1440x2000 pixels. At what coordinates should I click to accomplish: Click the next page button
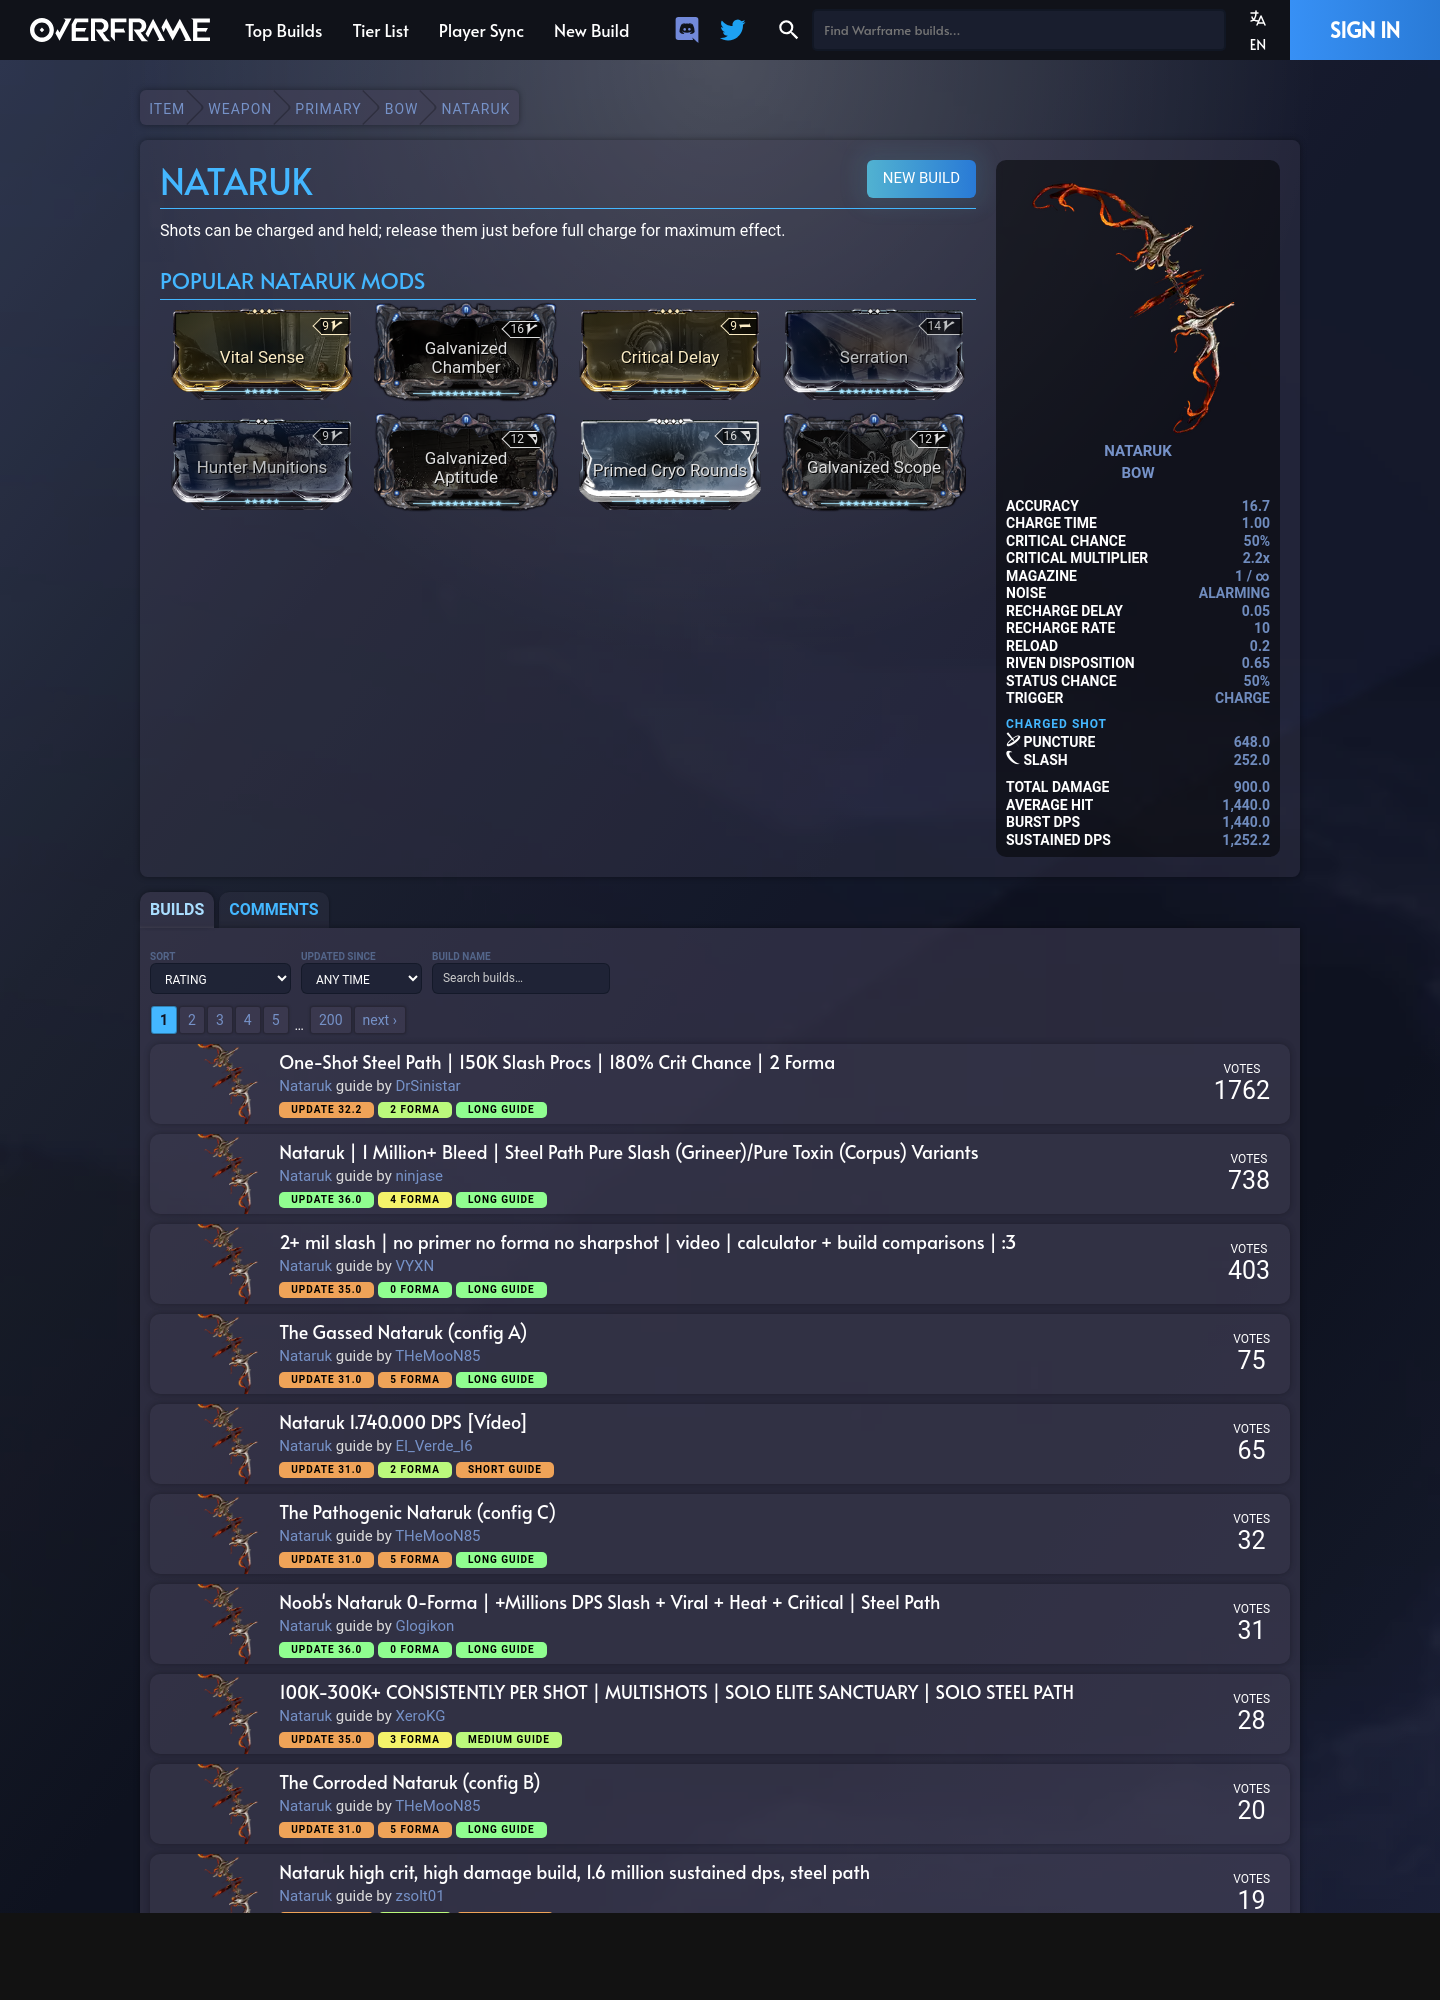pos(380,1020)
